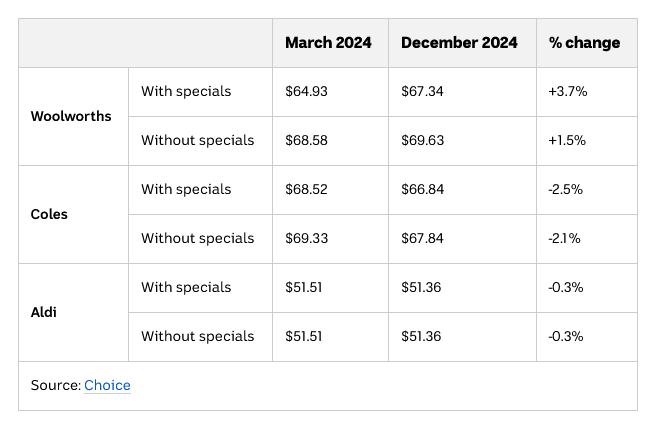
Task: Click the December 2024 column header
Action: click(459, 43)
